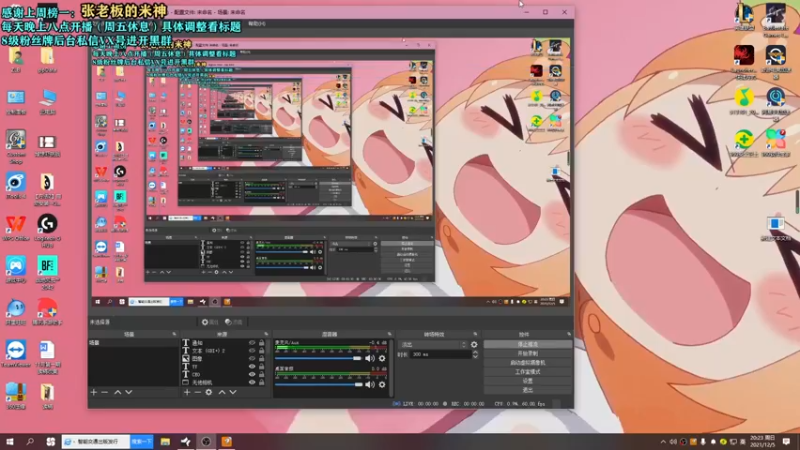
Task: Open the taskbar clock showing 20:23
Action: tap(764, 442)
